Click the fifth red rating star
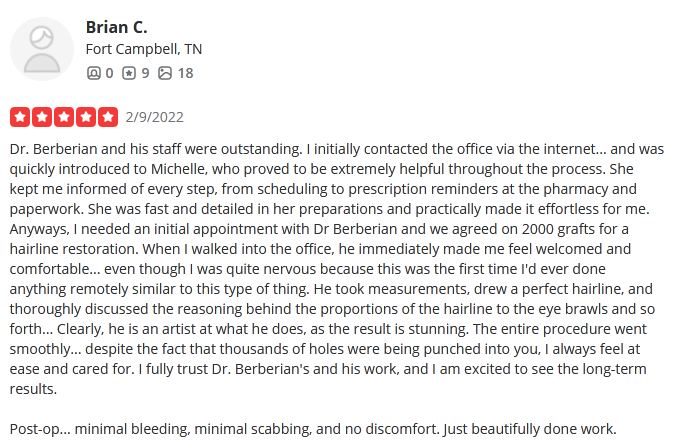 (108, 117)
